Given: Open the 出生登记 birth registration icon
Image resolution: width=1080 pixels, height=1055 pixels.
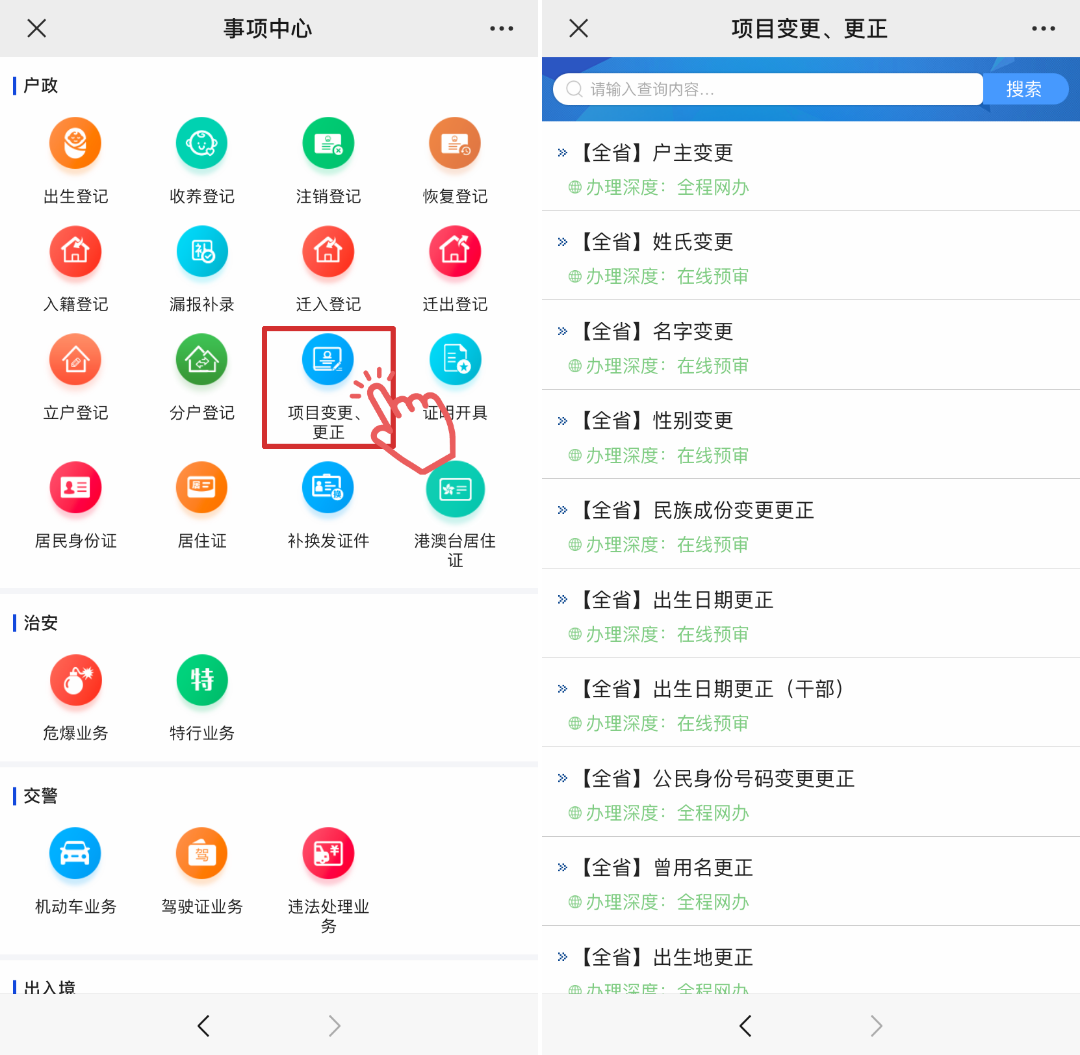Looking at the screenshot, I should [75, 144].
